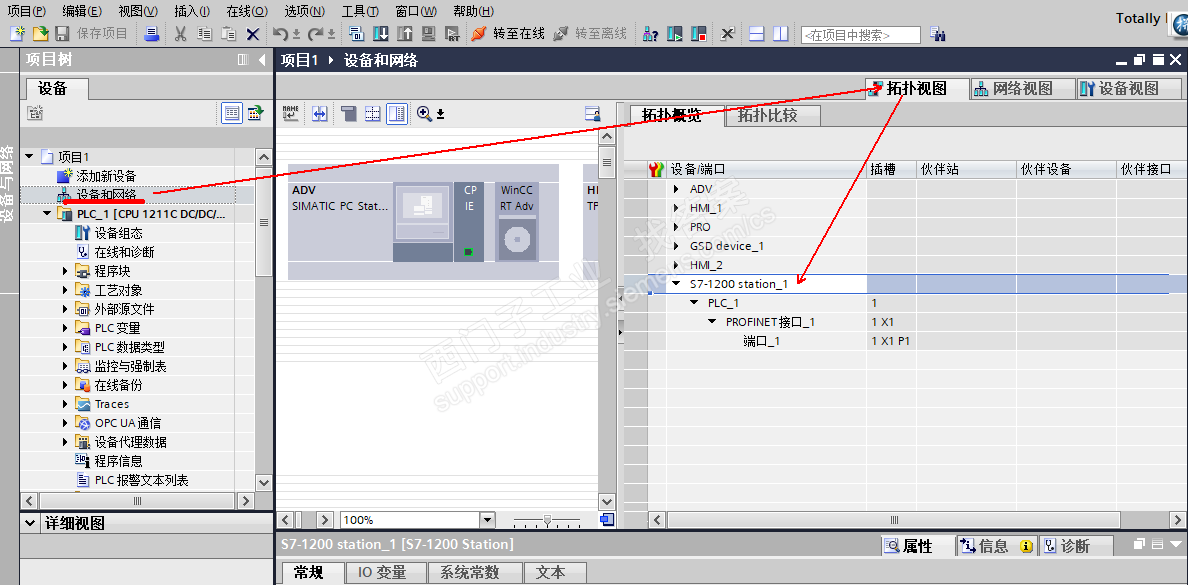Screen dimensions: 1188x585
Task: Open the 项目(P) menu
Action: click(27, 11)
